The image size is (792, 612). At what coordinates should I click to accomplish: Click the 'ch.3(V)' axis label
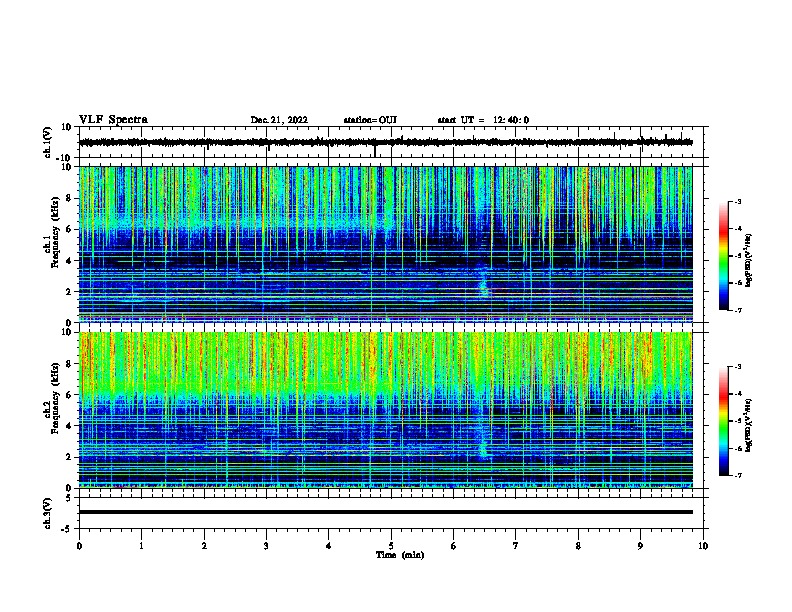click(48, 514)
